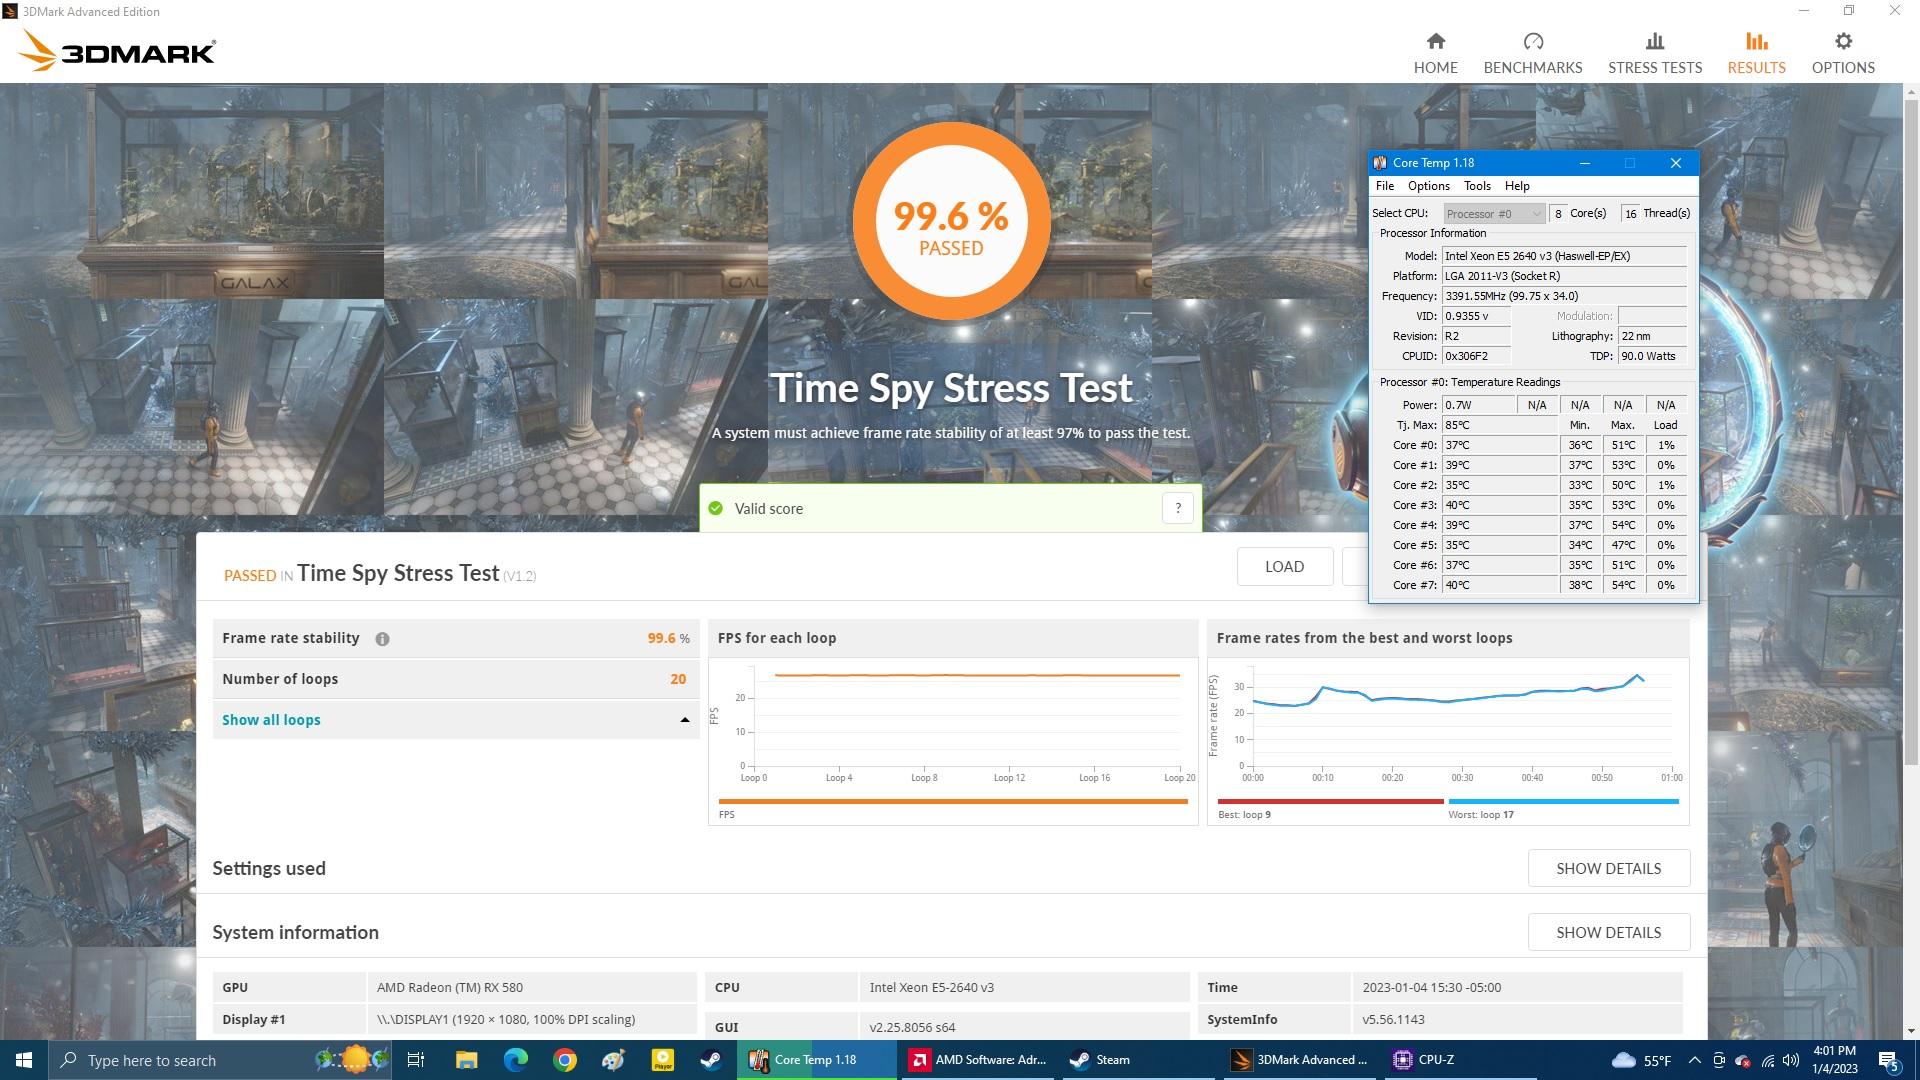Open the weather widget showing 55°F
Screen dimensions: 1920x1080
1641,1060
